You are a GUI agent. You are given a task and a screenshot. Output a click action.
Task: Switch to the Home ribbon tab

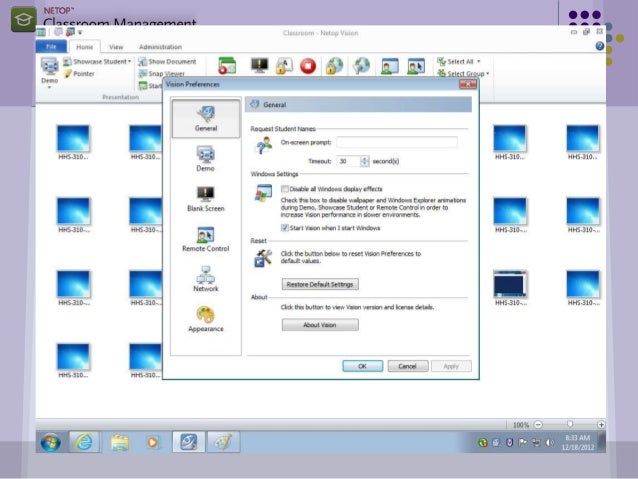tap(85, 47)
